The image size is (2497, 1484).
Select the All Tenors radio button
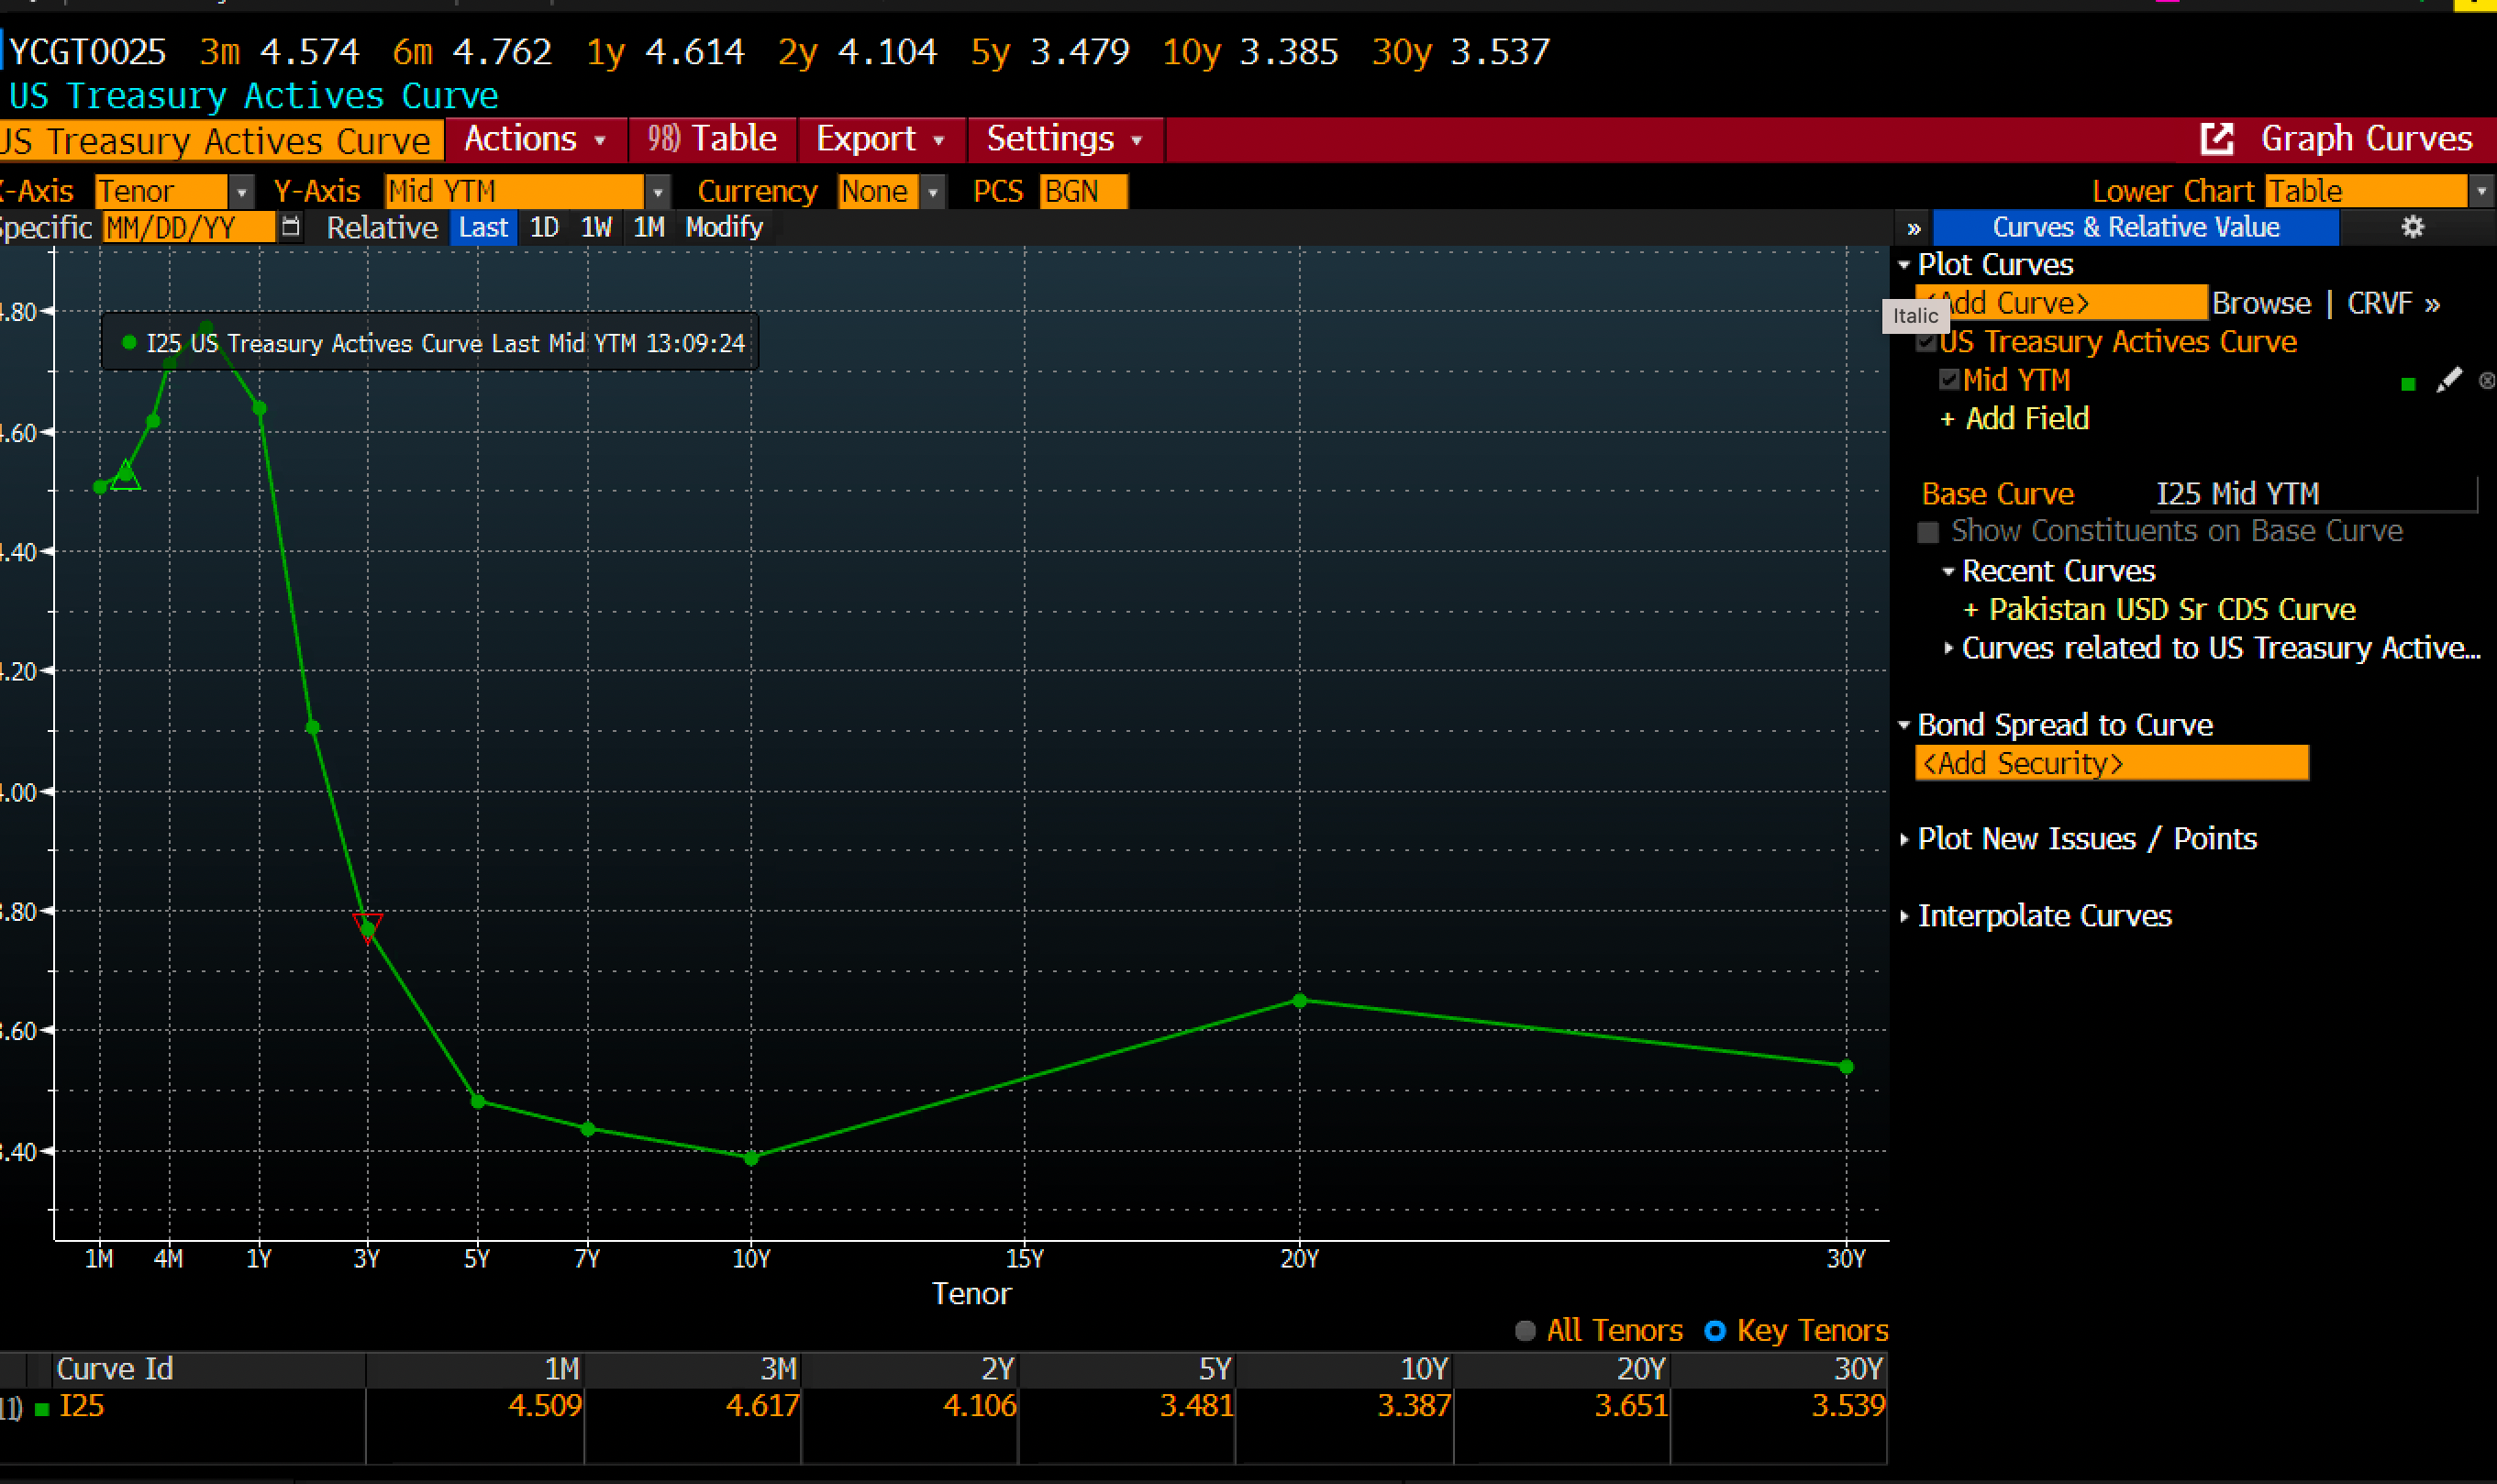coord(1525,1331)
